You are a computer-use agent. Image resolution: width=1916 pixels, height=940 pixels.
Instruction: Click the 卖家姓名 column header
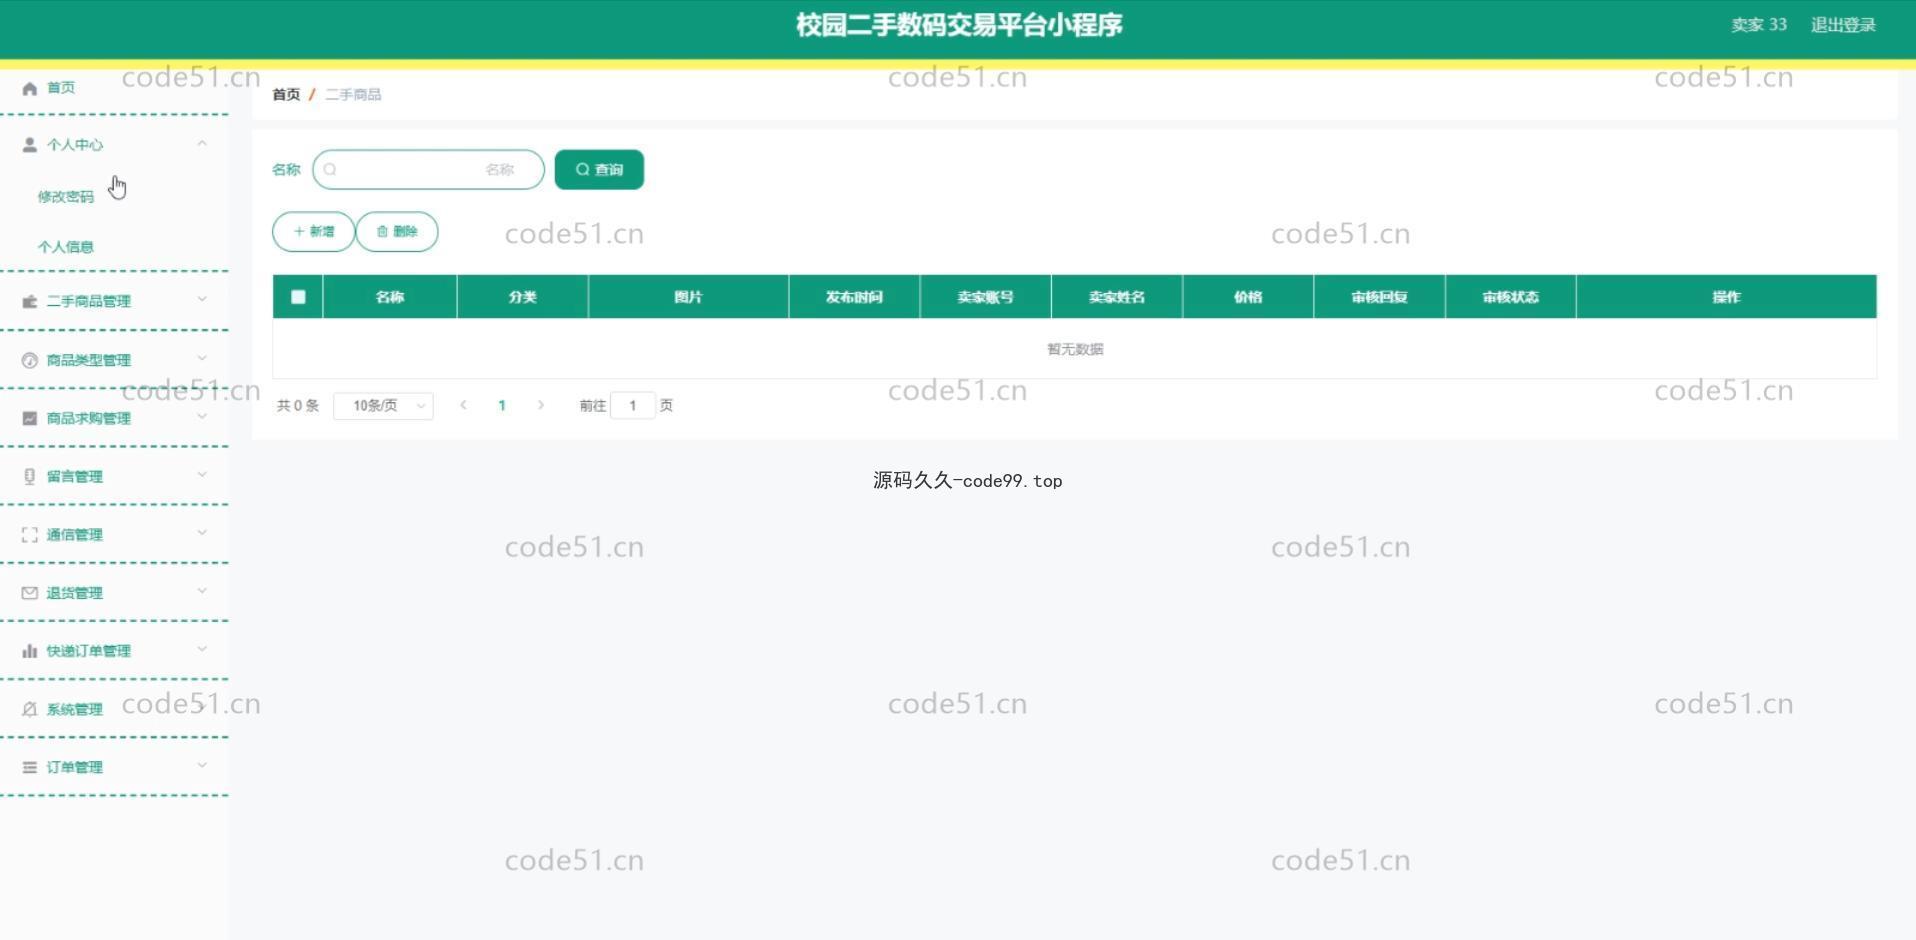tap(1117, 297)
